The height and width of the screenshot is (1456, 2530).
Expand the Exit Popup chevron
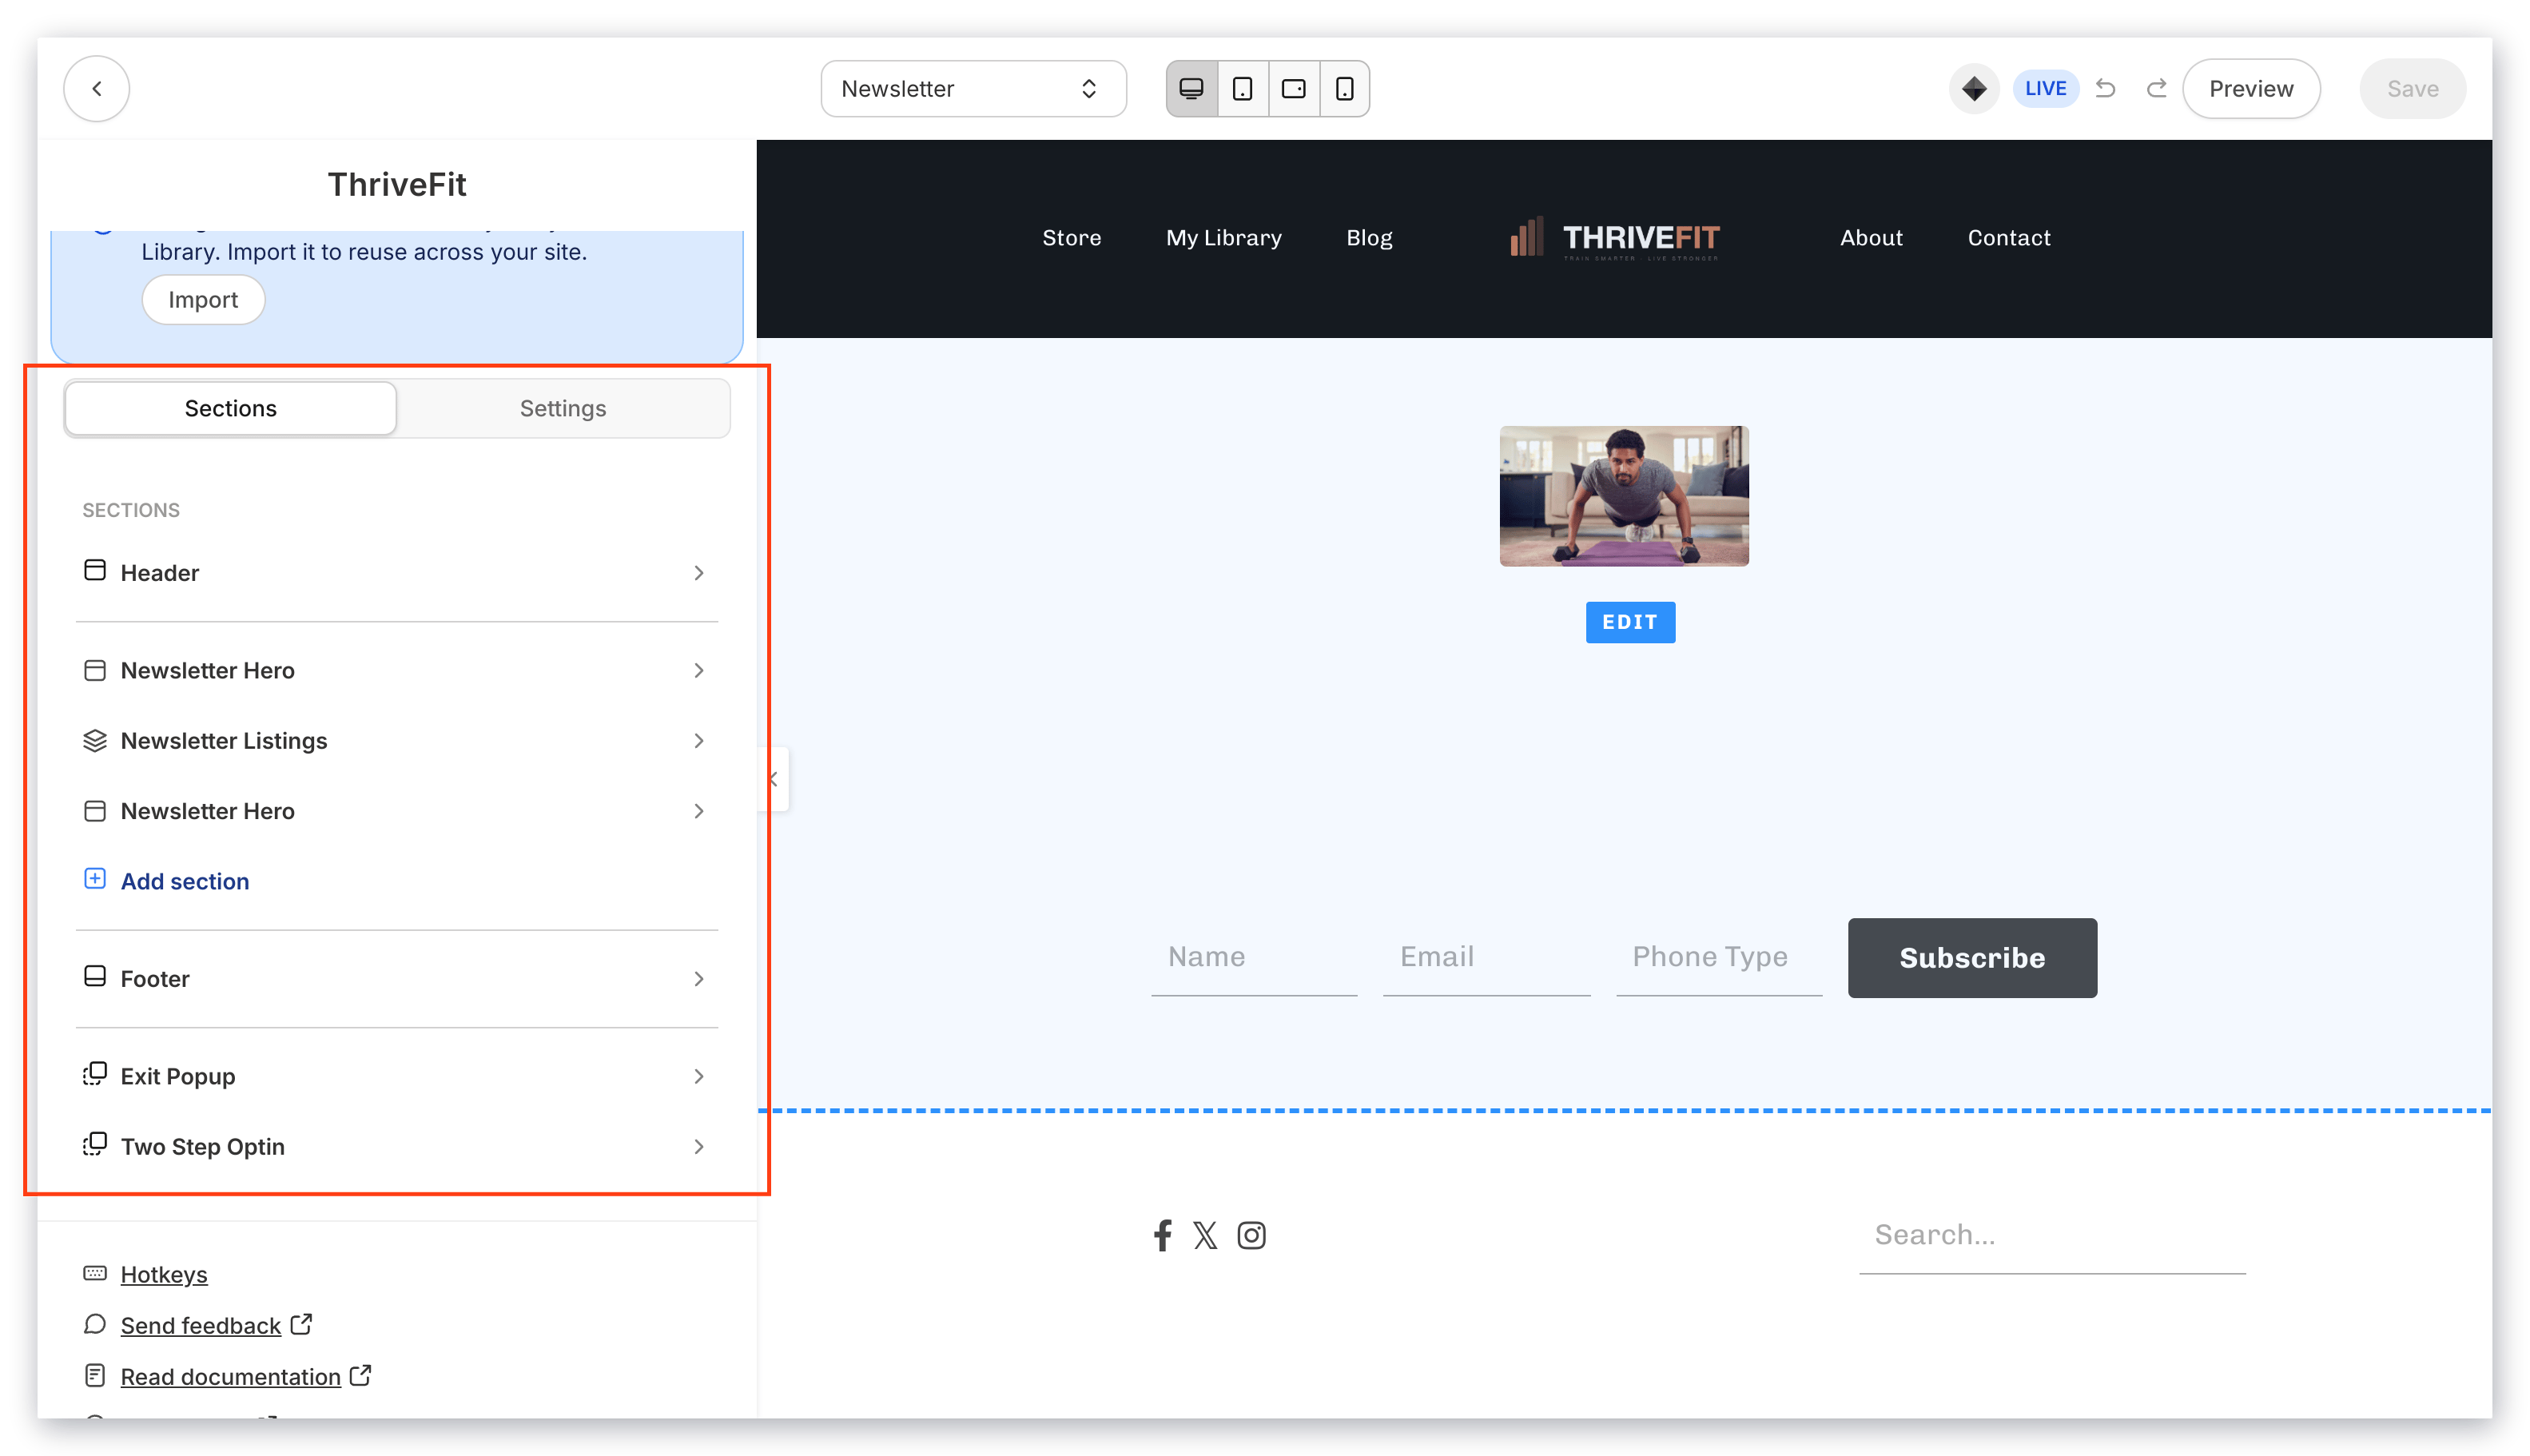coord(699,1076)
